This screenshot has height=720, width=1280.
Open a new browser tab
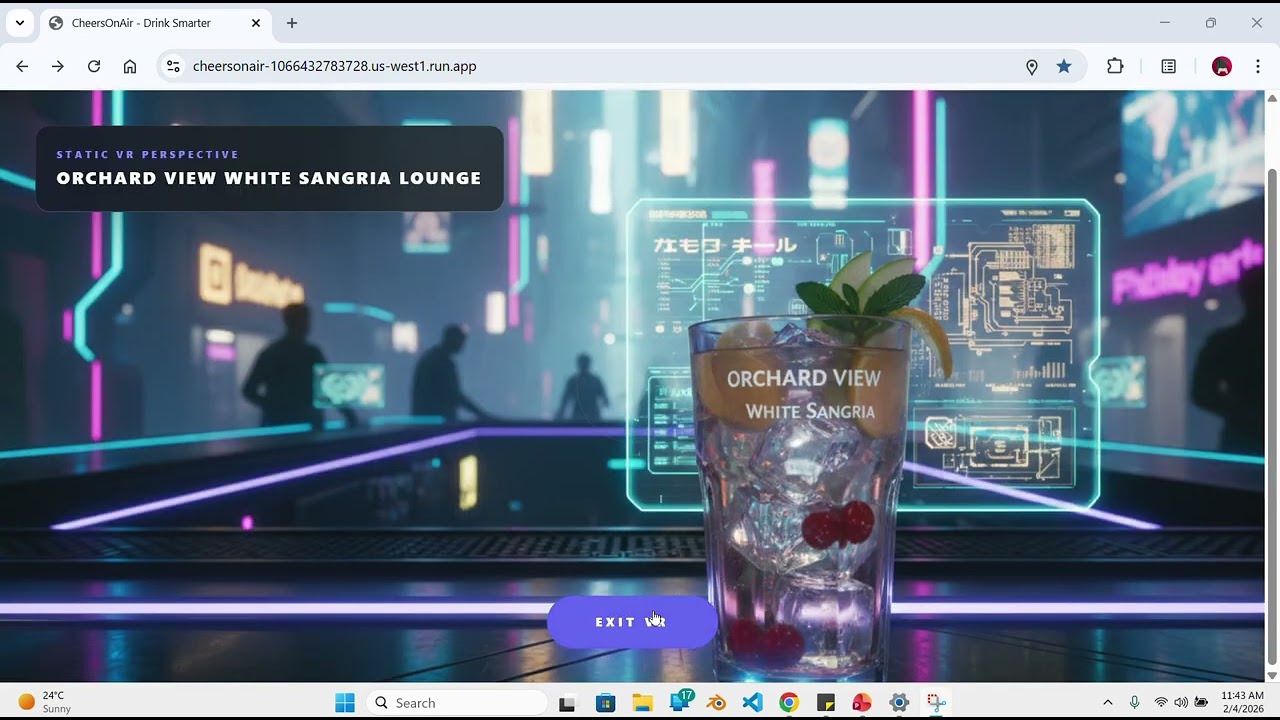point(292,23)
